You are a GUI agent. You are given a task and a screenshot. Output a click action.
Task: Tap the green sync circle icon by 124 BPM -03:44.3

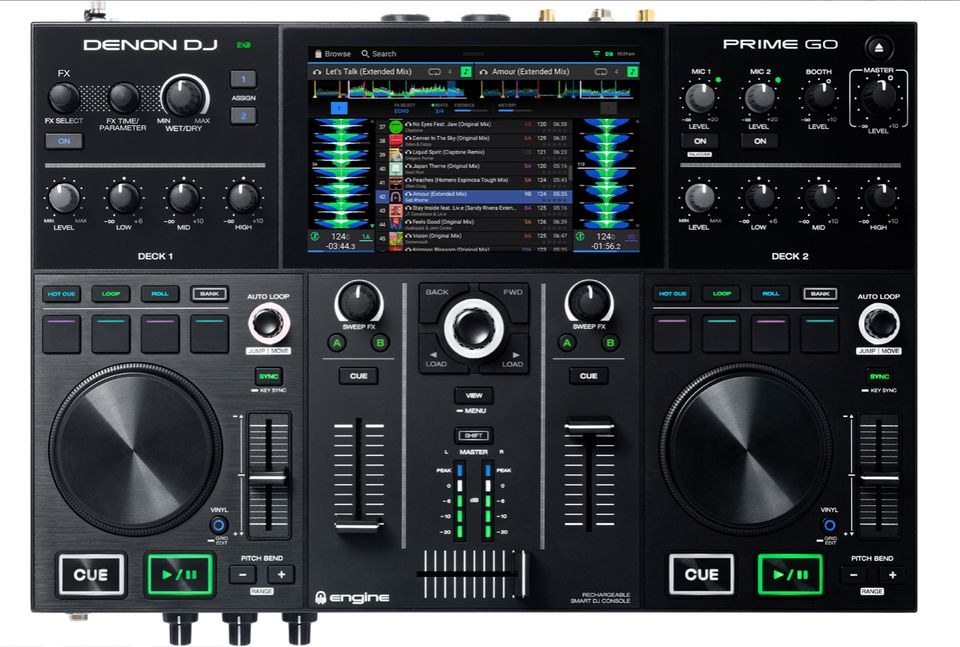tap(315, 236)
